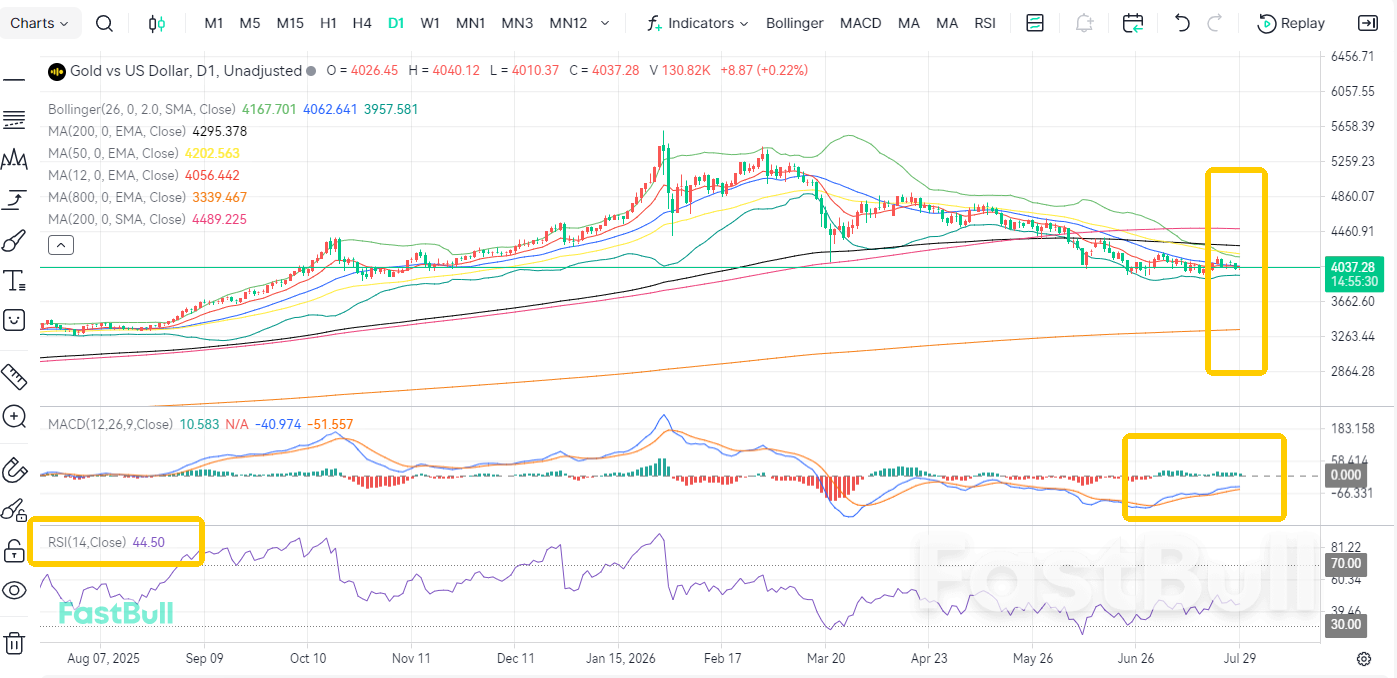Select MA(50, 0, EMA, Close) legend
1397x678 pixels.
point(114,153)
